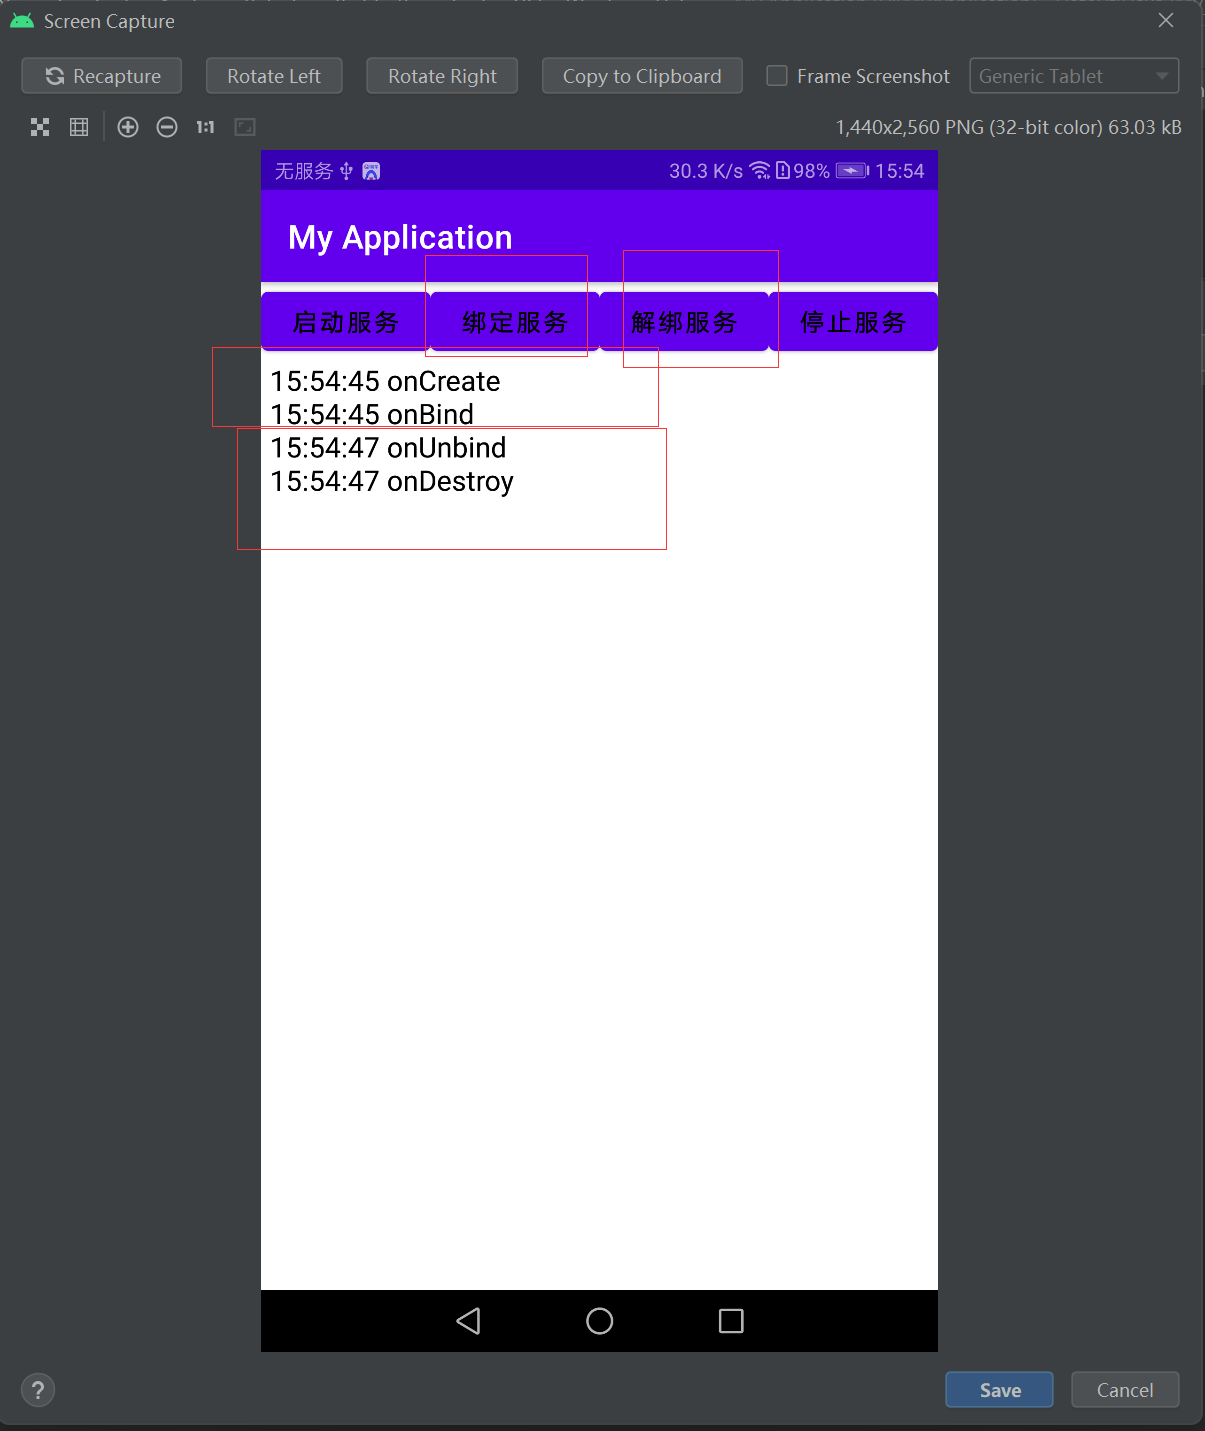The height and width of the screenshot is (1431, 1205).
Task: Zoom in on the screenshot preview
Action: [x=128, y=127]
